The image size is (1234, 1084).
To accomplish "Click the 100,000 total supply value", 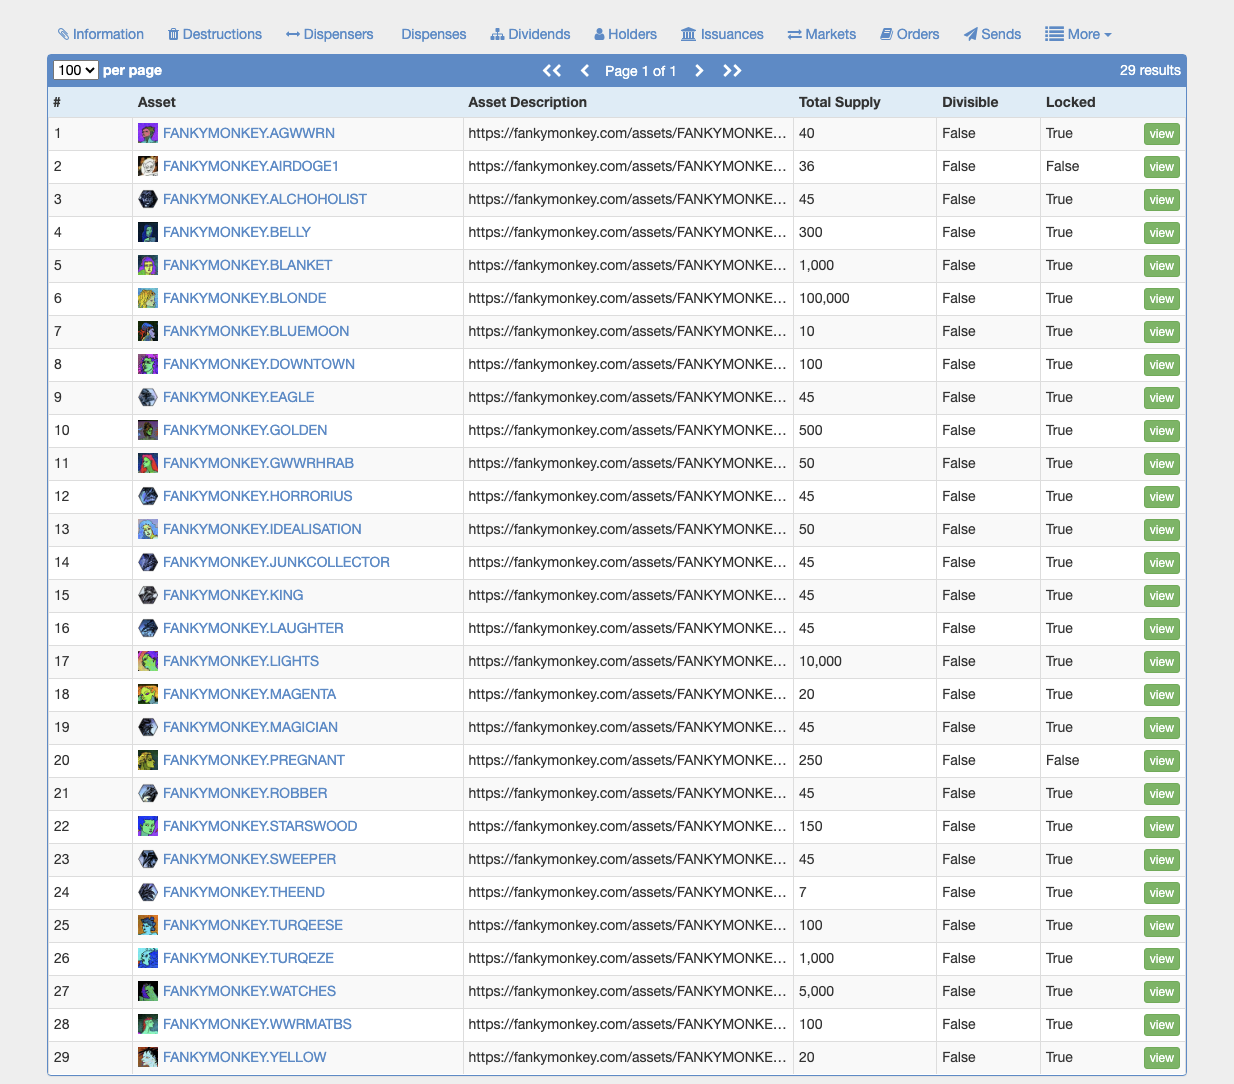I will [824, 298].
